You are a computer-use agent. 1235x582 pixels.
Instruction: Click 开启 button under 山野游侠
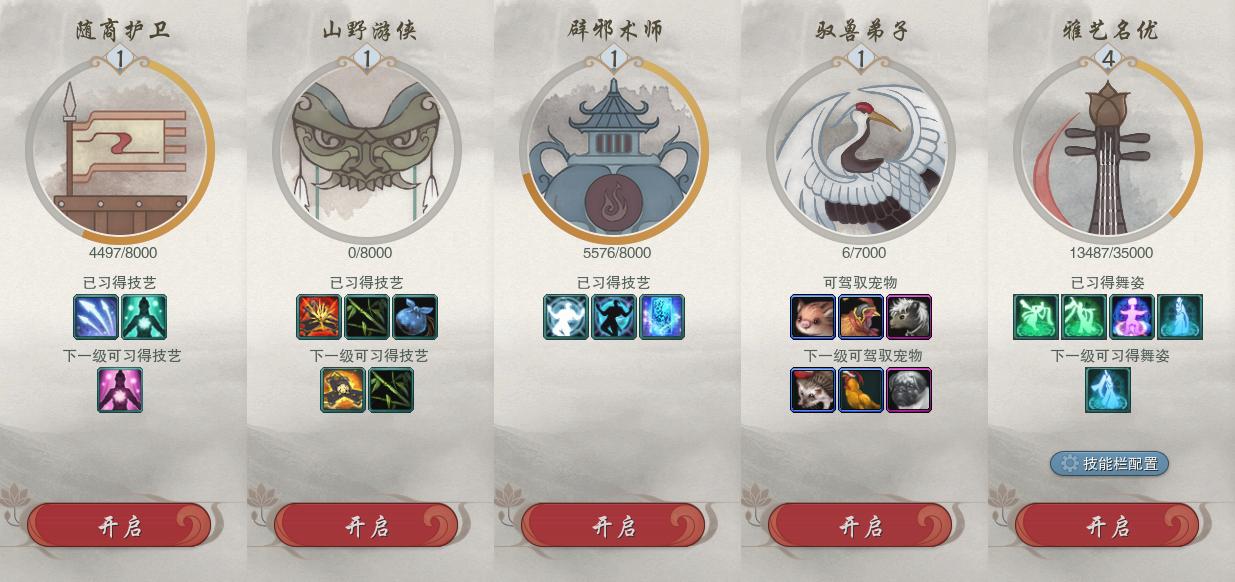pos(366,526)
